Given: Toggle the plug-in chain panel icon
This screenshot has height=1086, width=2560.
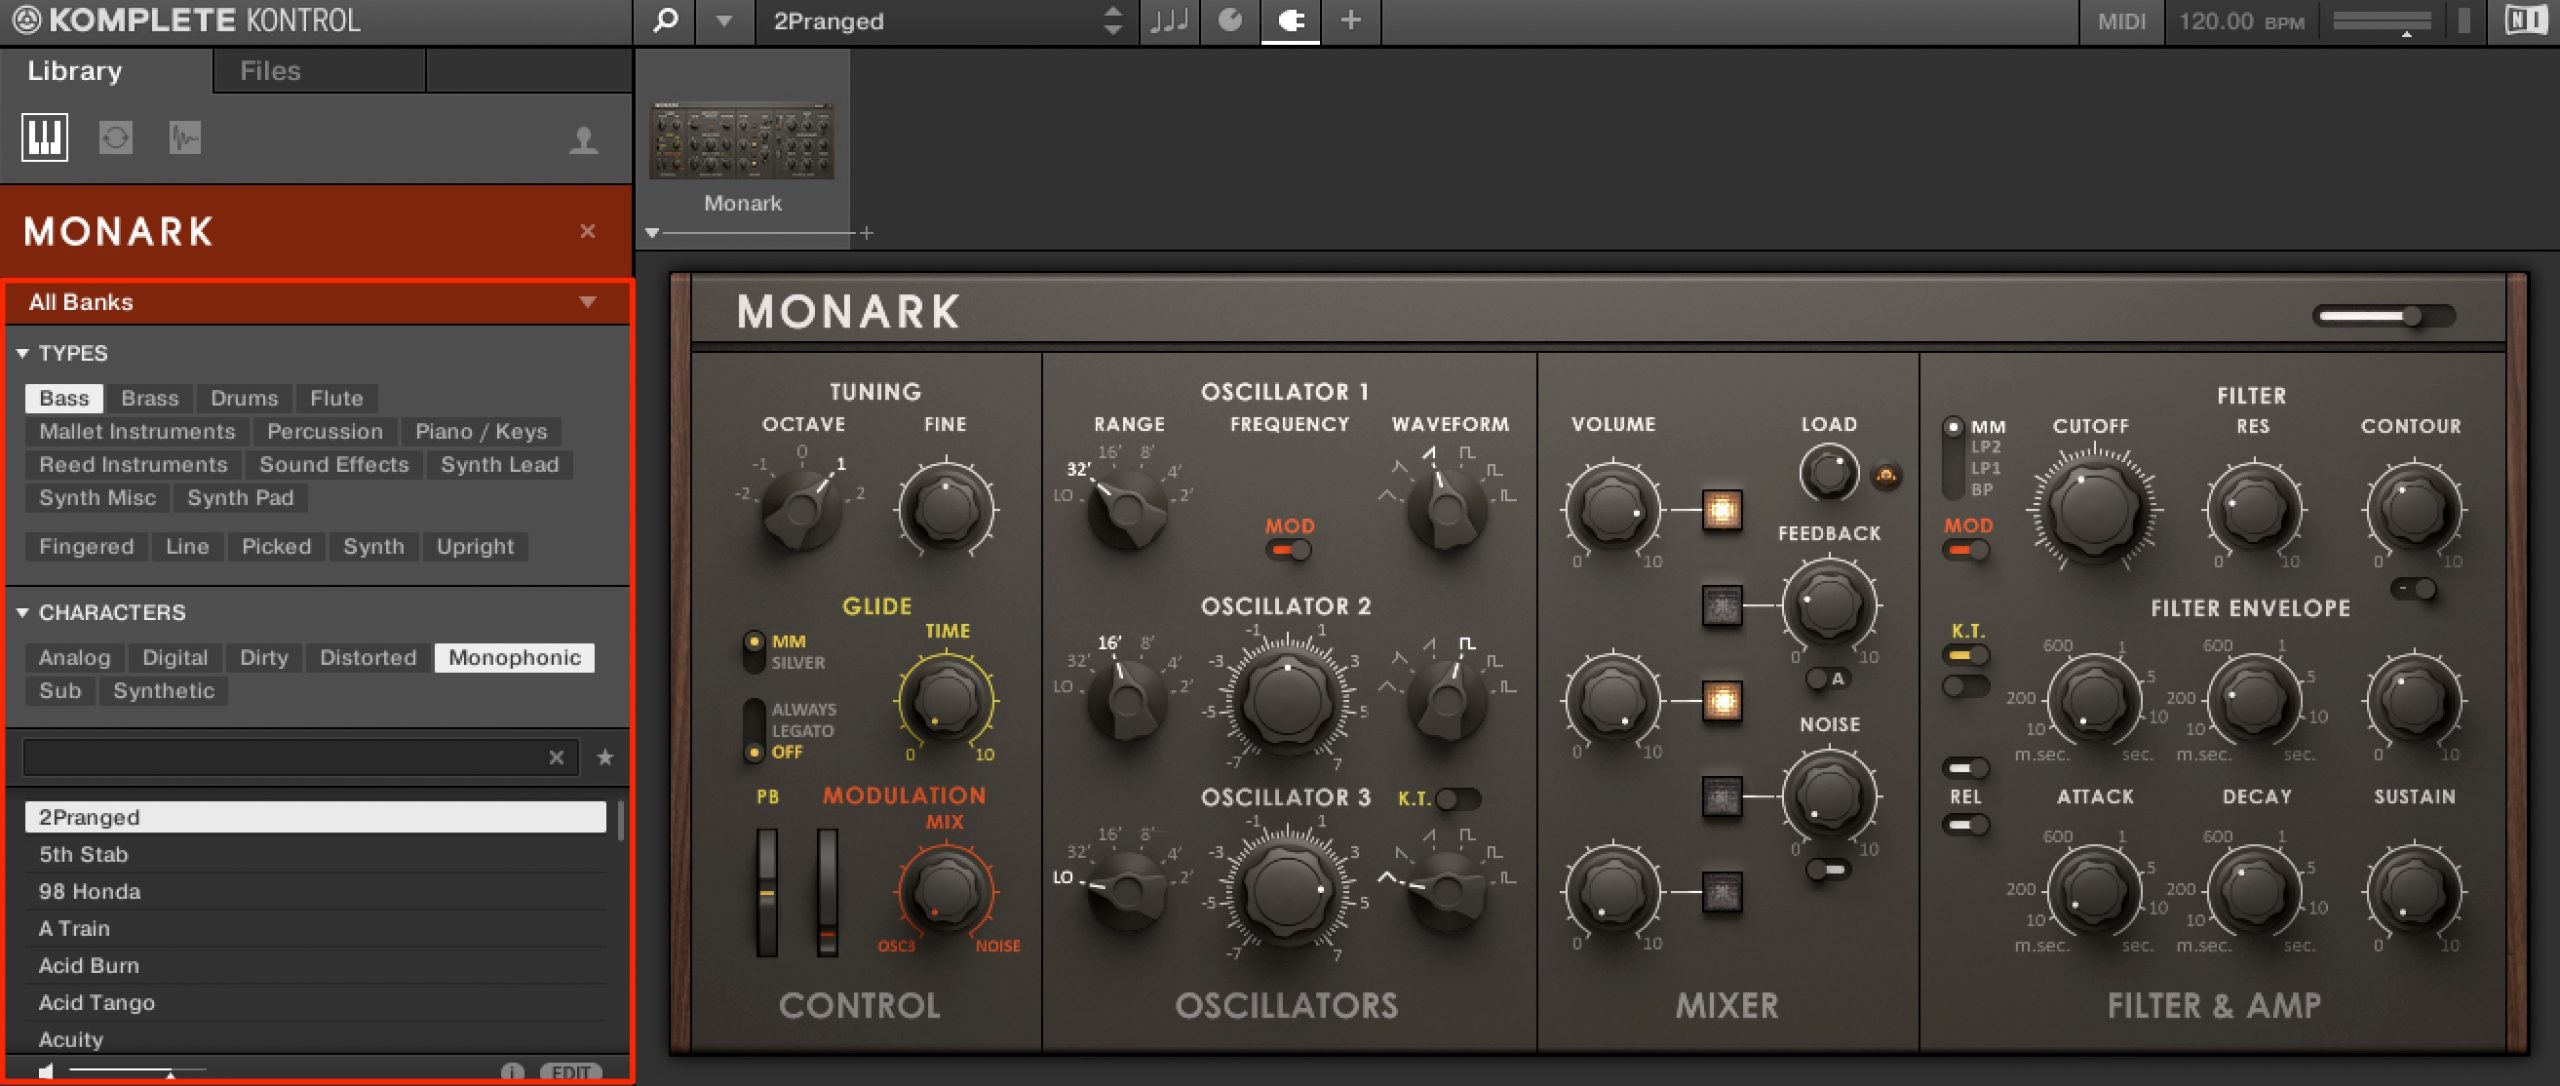Looking at the screenshot, I should pos(1291,21).
